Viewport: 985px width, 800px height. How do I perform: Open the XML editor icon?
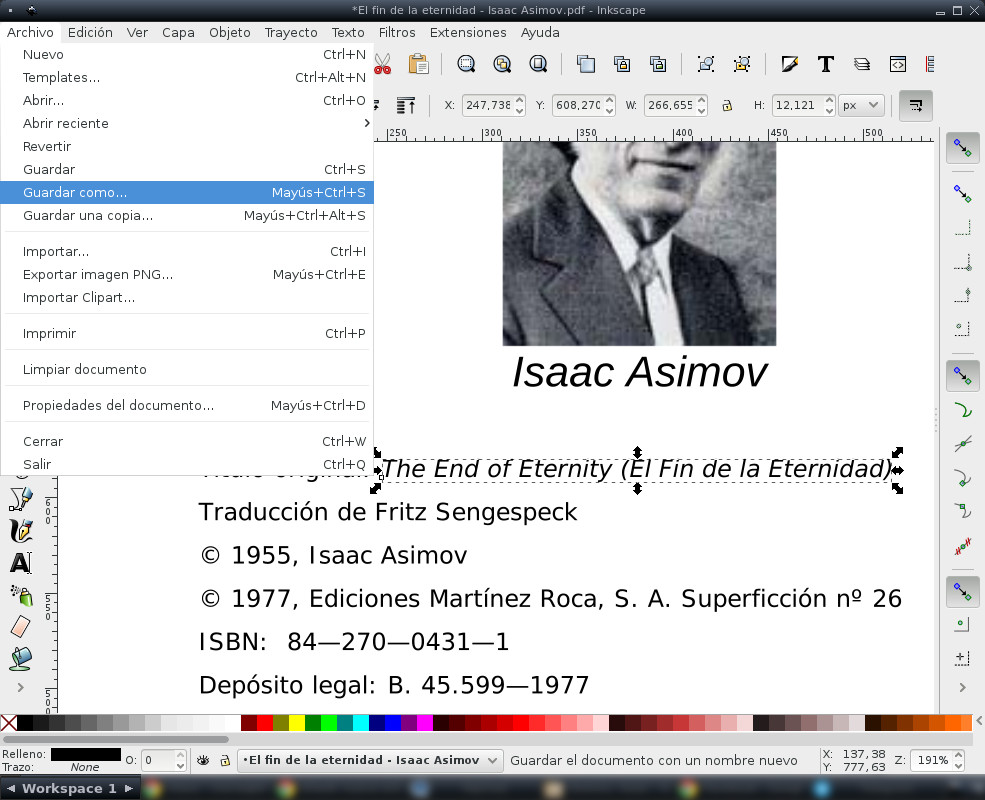click(898, 64)
